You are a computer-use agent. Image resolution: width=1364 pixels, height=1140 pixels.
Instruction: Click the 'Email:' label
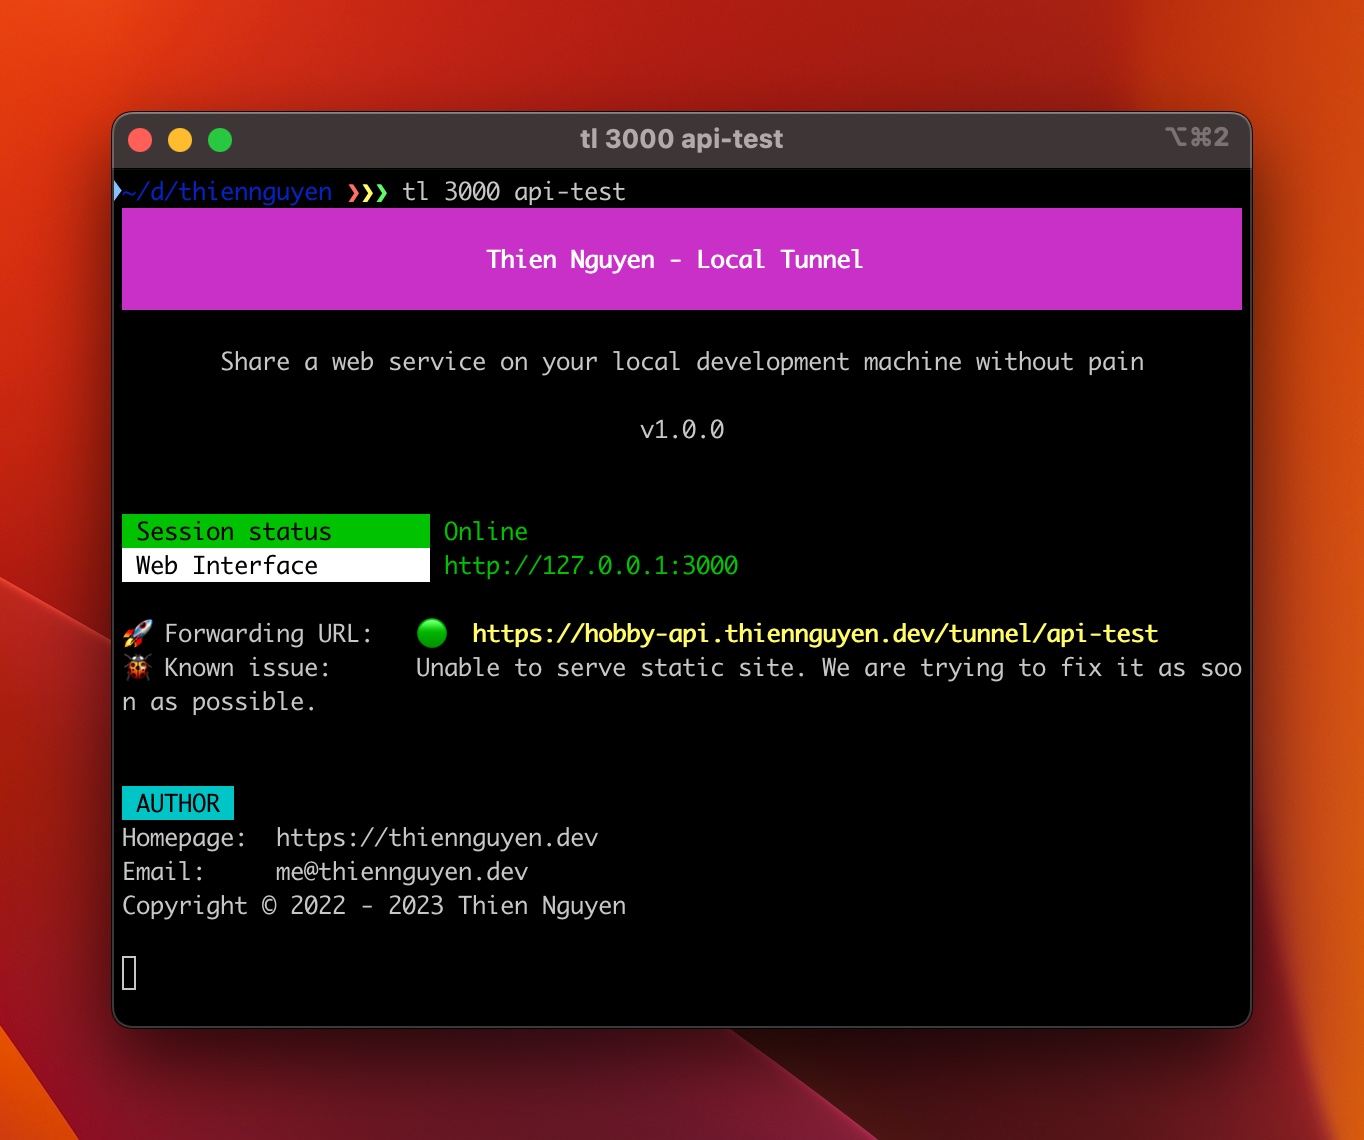[x=163, y=872]
